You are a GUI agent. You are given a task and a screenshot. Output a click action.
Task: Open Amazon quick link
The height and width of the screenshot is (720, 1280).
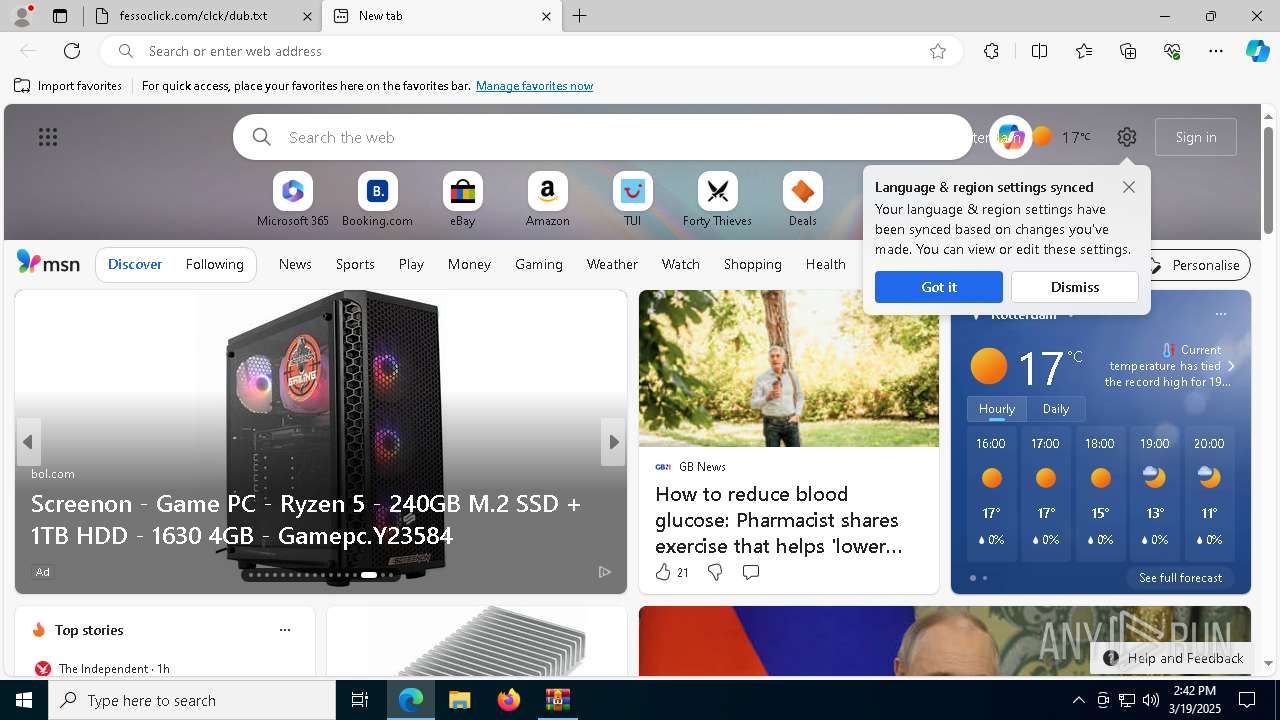click(547, 200)
